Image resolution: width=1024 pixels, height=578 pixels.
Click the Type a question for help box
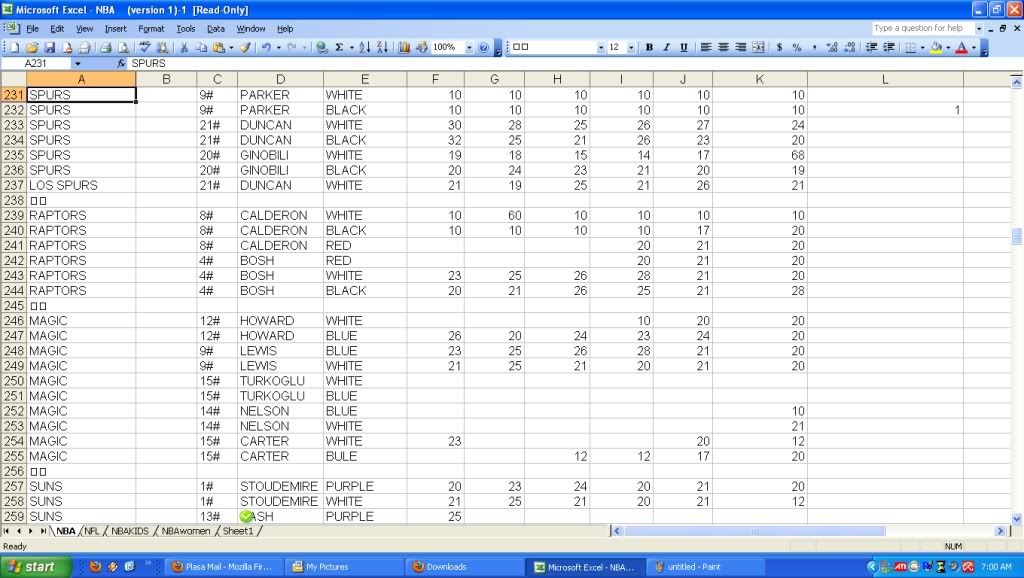click(923, 28)
